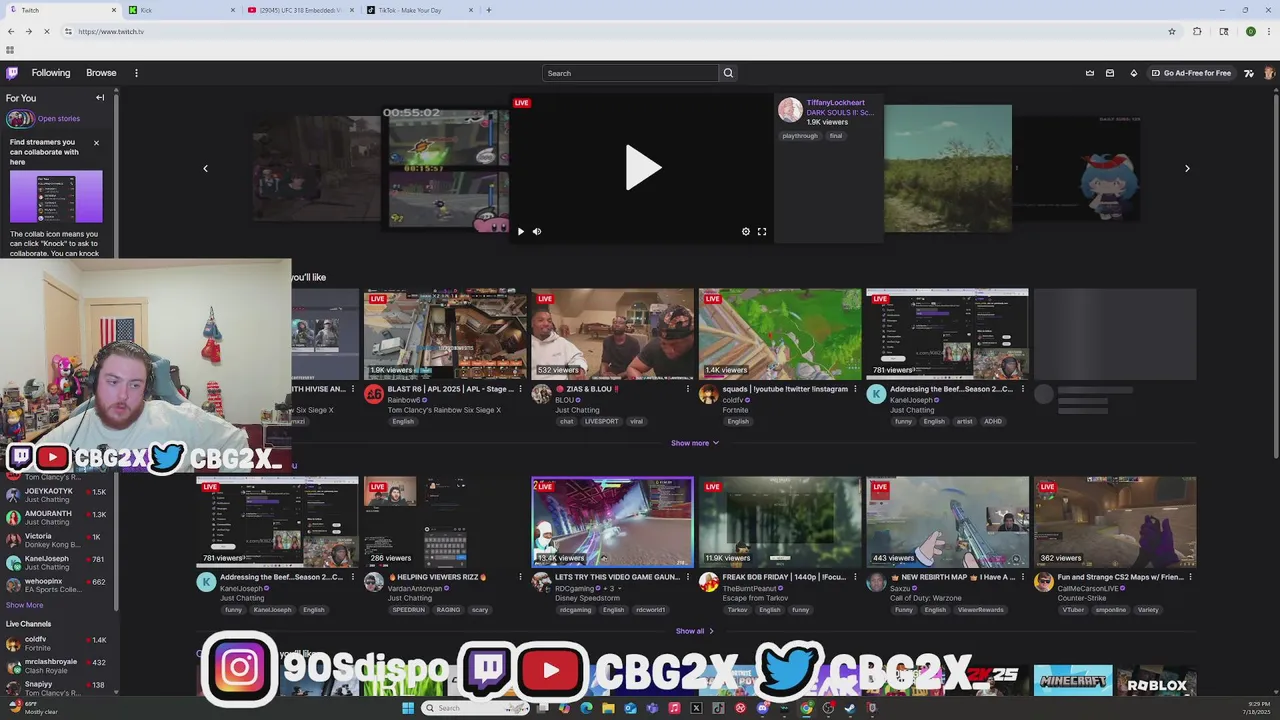
Task: Open the RDCgaming Disney Speedstorm thumbnail
Action: (612, 522)
